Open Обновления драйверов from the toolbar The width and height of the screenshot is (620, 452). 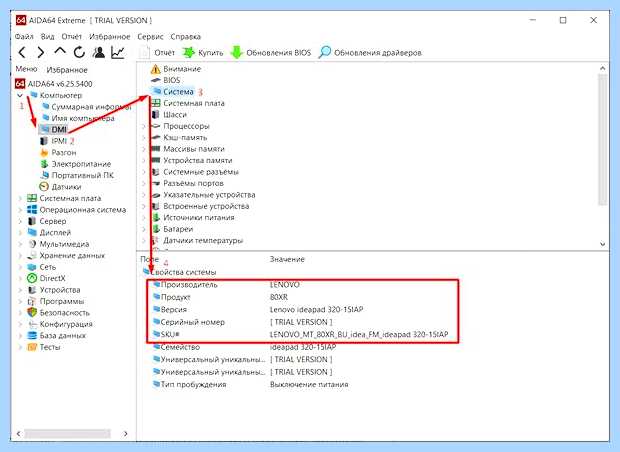coord(370,53)
